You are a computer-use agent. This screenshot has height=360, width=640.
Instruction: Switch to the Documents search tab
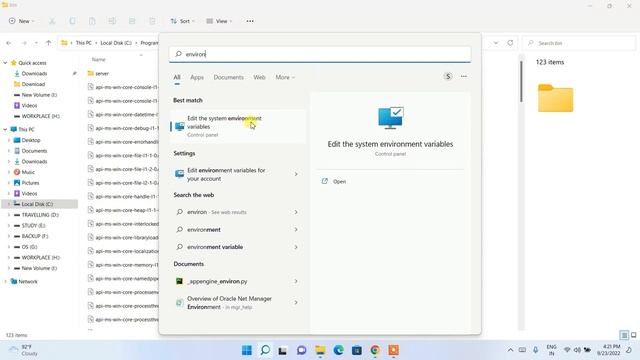pyautogui.click(x=229, y=77)
